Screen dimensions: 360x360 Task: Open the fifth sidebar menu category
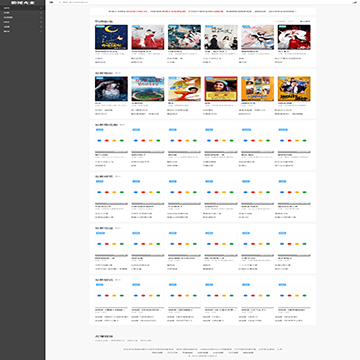tap(22, 27)
